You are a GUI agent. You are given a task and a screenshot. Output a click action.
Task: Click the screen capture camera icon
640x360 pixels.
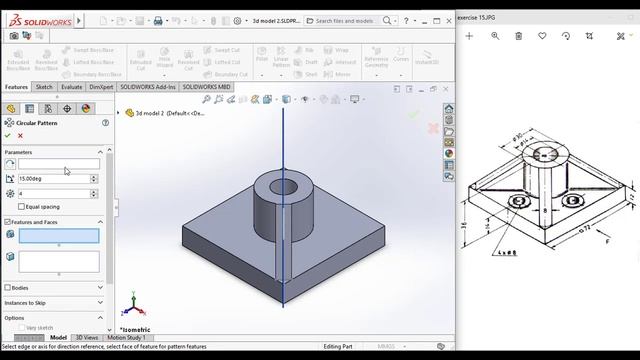pyautogui.click(x=14, y=36)
